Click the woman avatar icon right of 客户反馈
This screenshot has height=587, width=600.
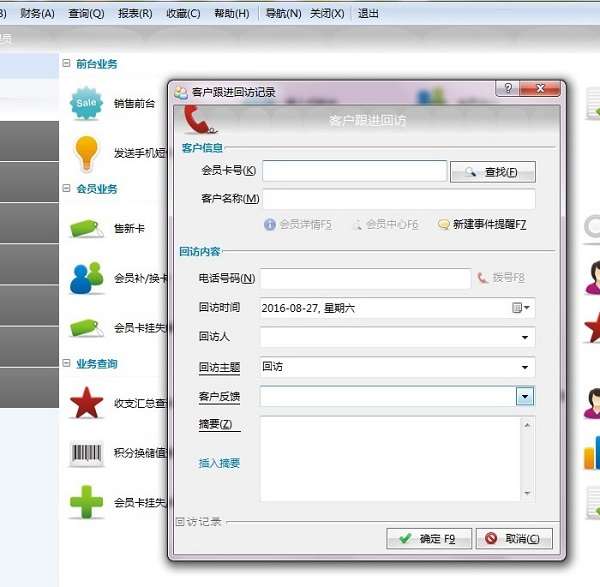(x=592, y=403)
